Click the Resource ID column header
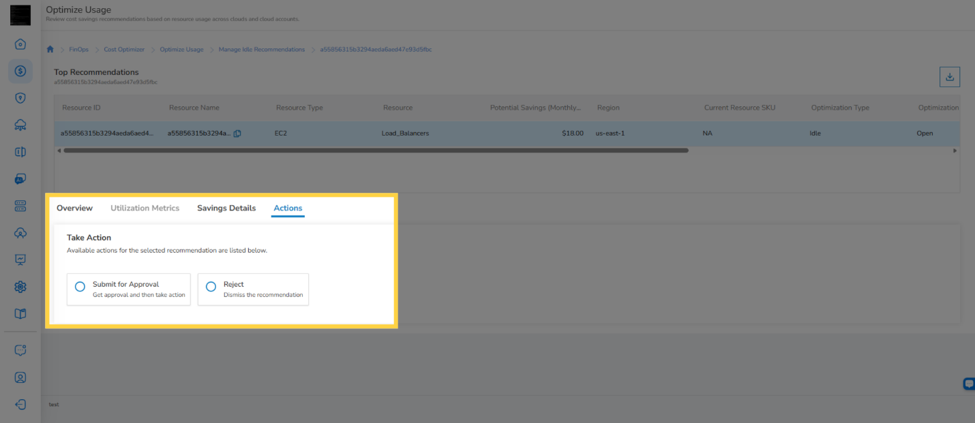This screenshot has width=975, height=423. [81, 108]
